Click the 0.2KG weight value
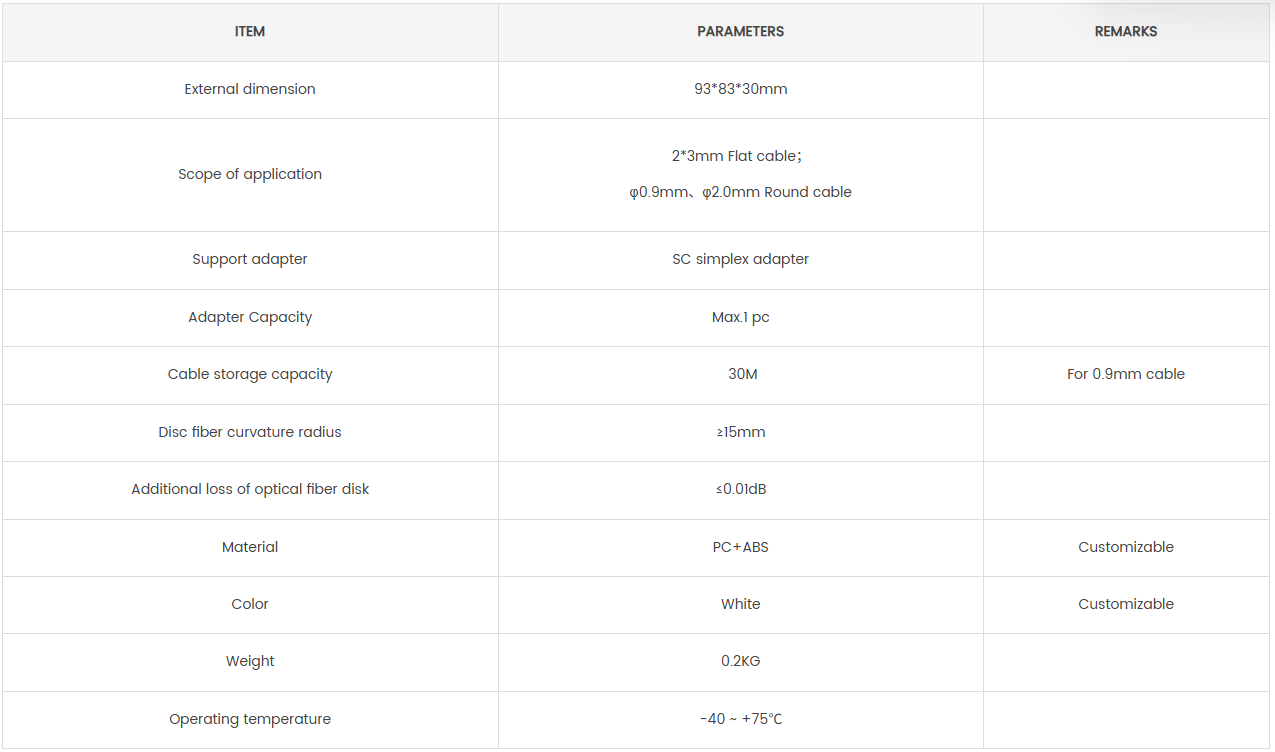This screenshot has height=752, width=1275. tap(741, 661)
